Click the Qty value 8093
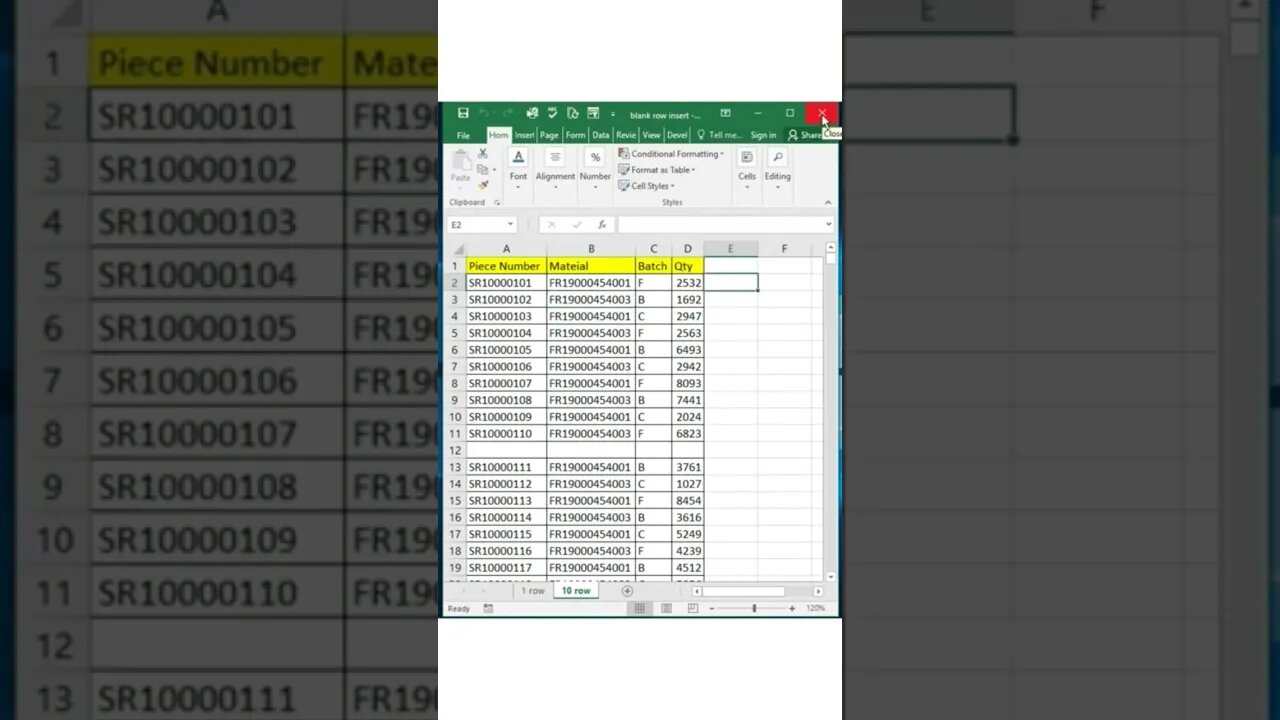The height and width of the screenshot is (720, 1280). [688, 383]
